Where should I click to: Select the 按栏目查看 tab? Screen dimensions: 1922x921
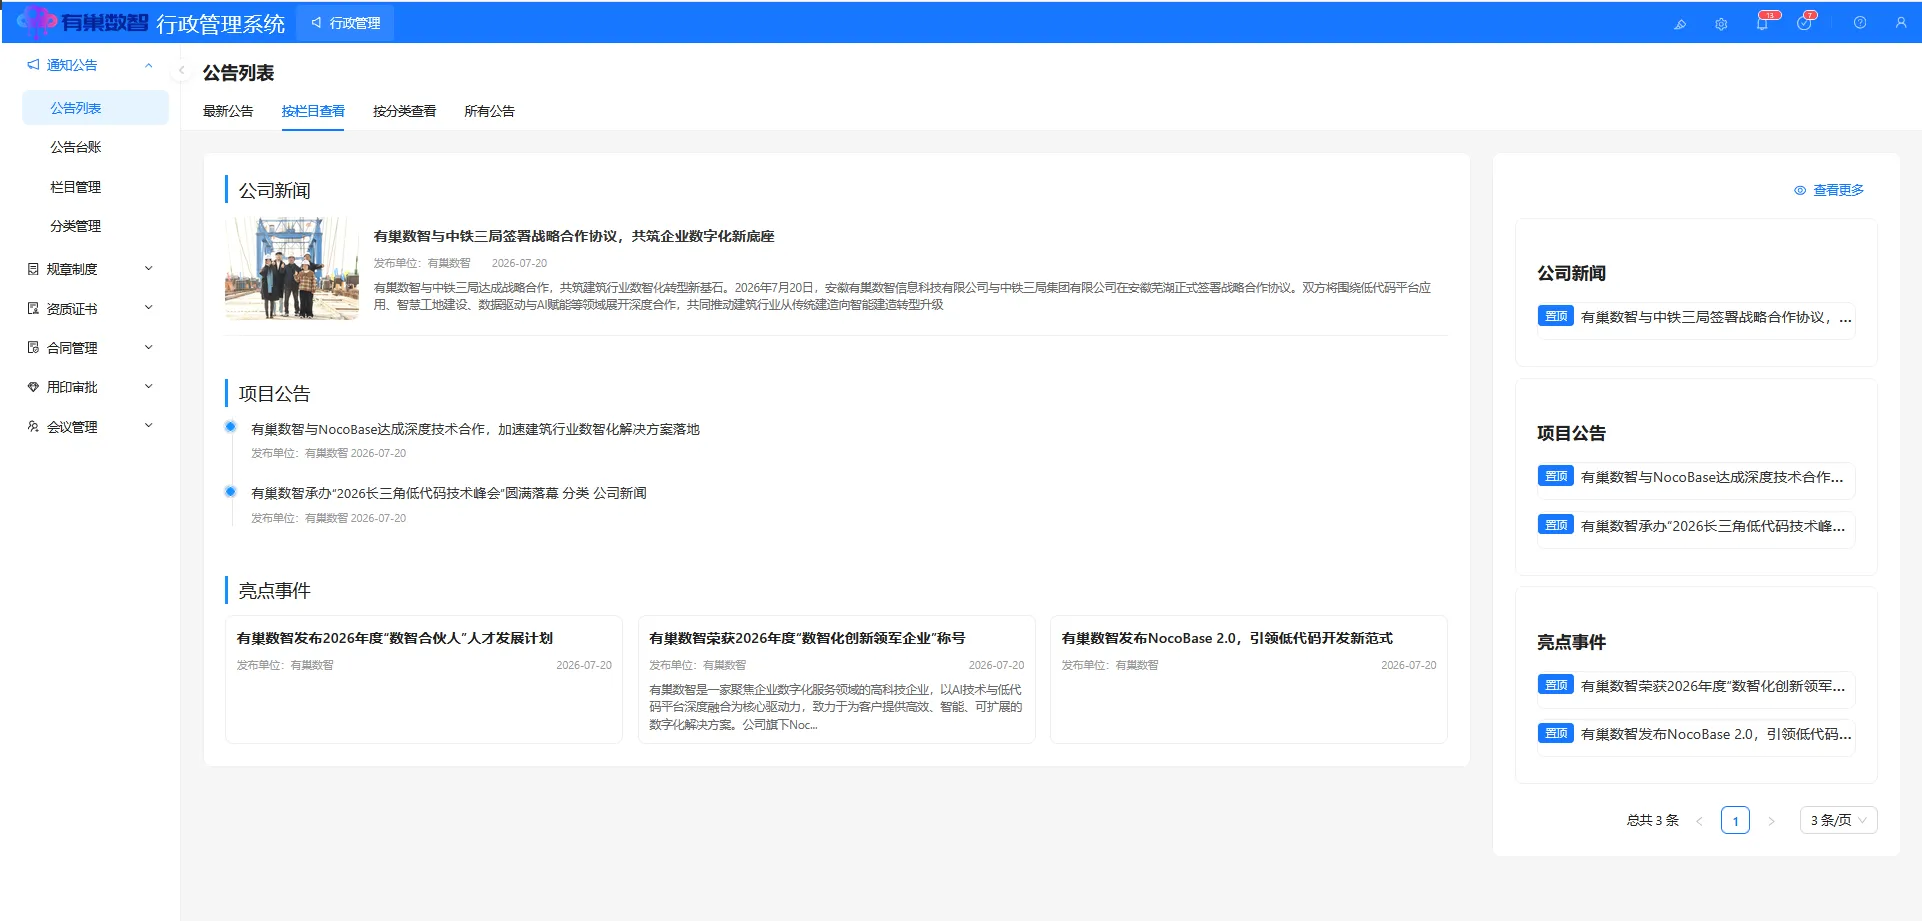313,111
